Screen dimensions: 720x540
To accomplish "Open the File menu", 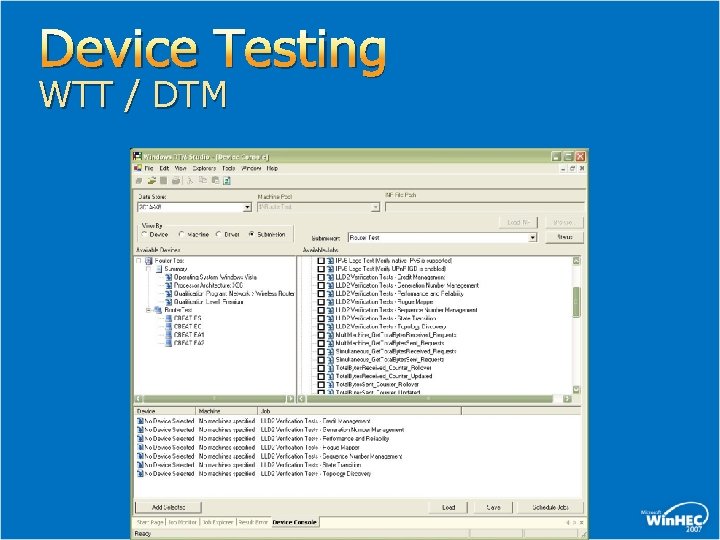I will (x=149, y=169).
